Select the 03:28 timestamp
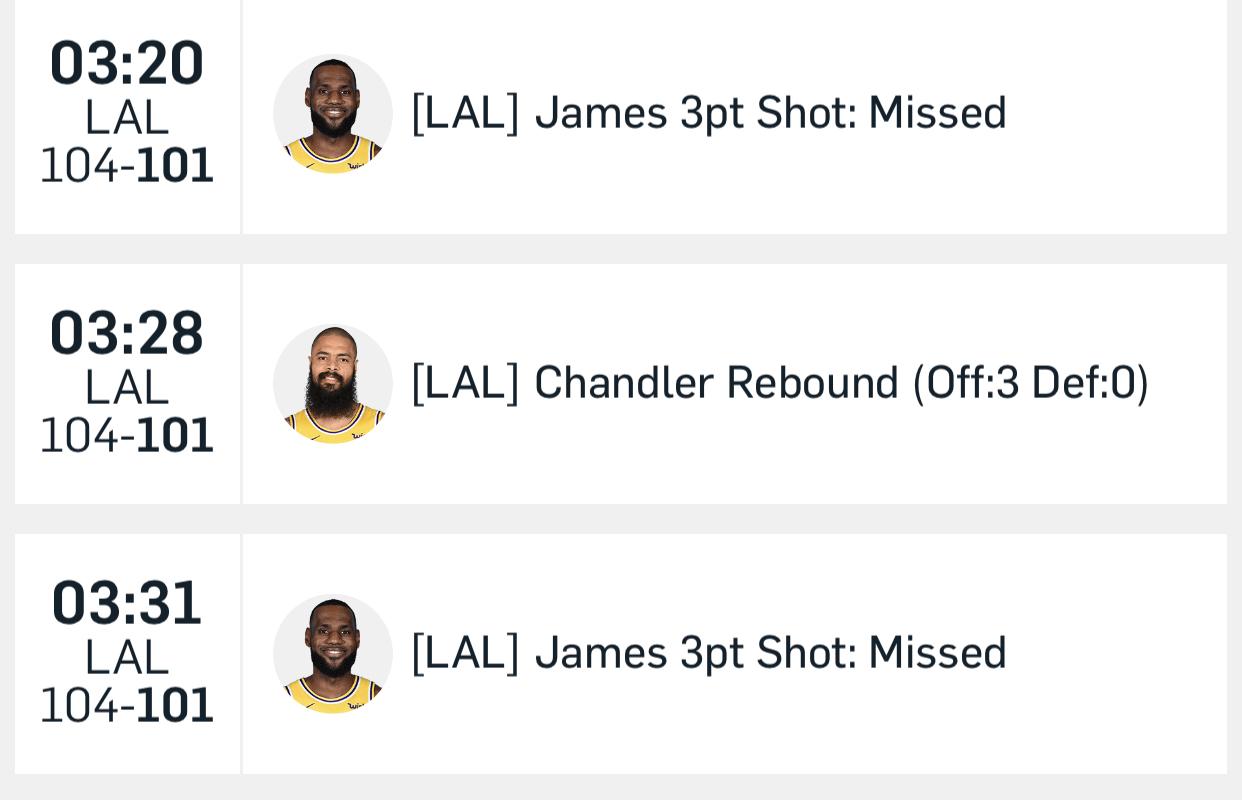This screenshot has height=800, width=1242. 127,333
